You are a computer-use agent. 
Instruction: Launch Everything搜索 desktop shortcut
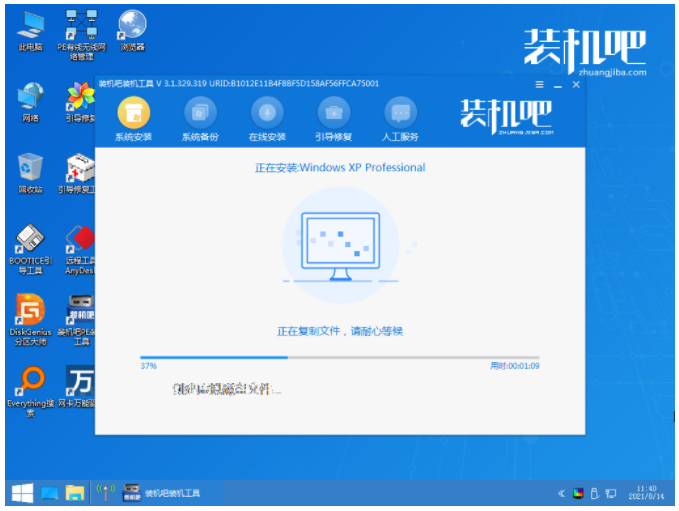(30, 391)
